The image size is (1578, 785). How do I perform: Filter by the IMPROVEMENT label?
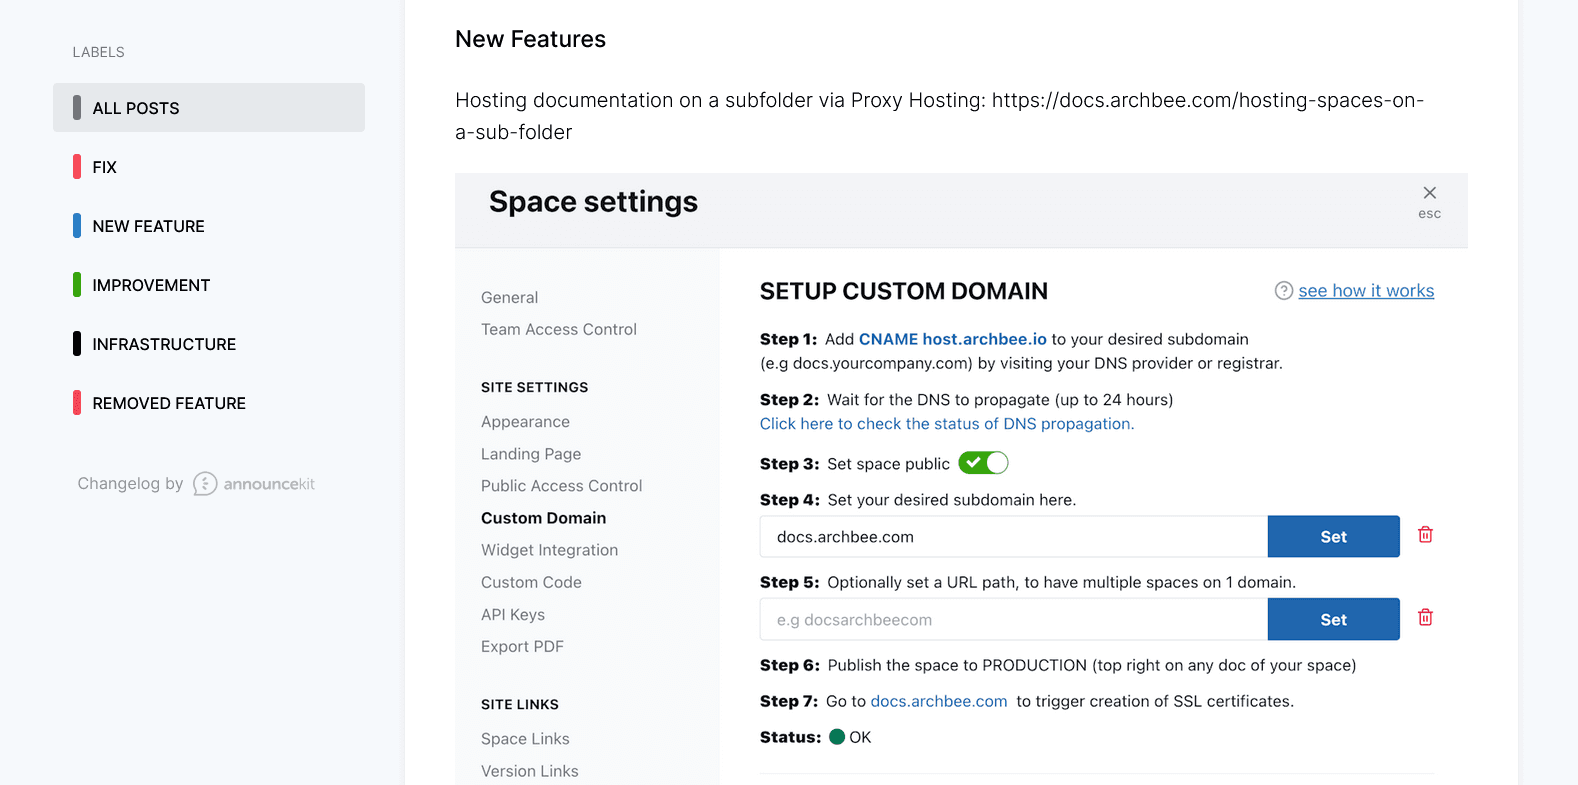(x=151, y=285)
